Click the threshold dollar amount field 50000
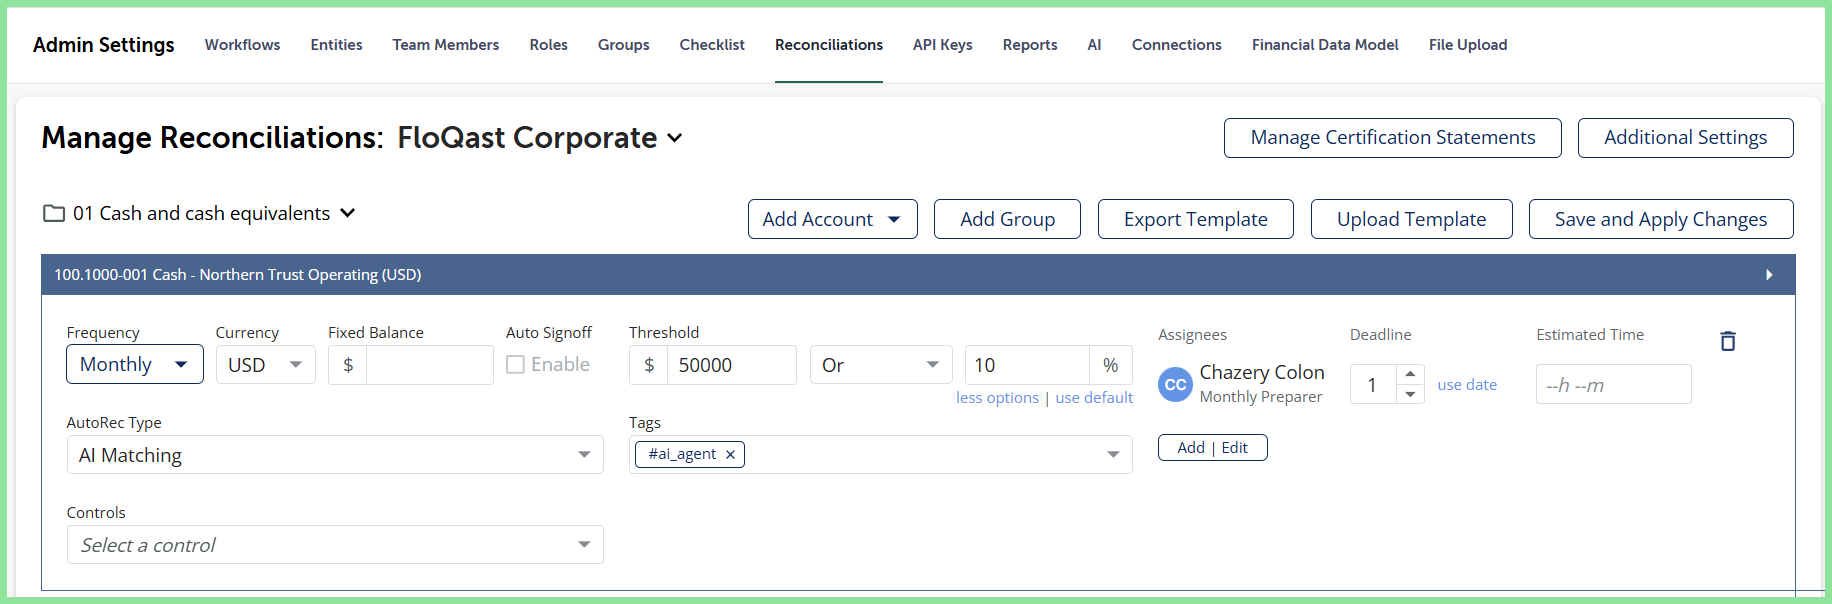1832x604 pixels. point(731,364)
